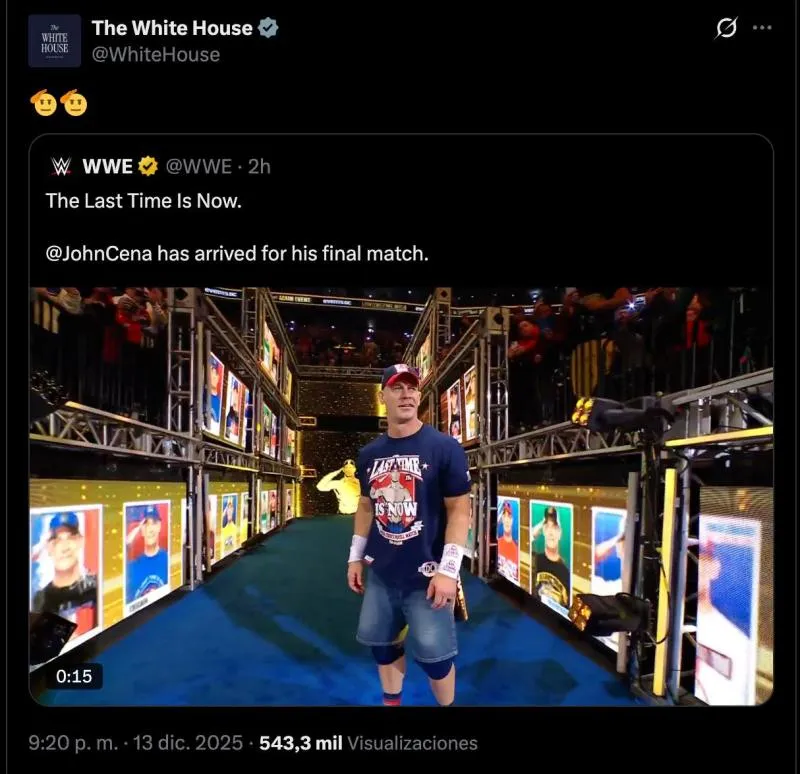Click the second saluting face emoji

point(74,102)
